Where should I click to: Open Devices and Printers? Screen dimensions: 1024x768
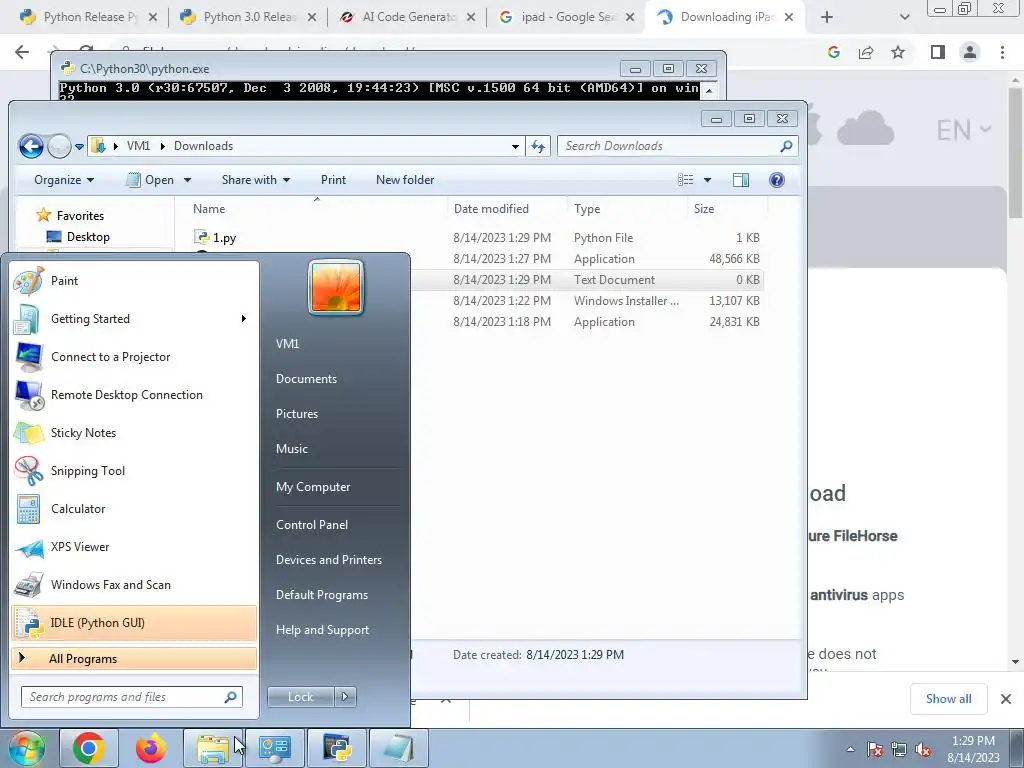pos(328,560)
